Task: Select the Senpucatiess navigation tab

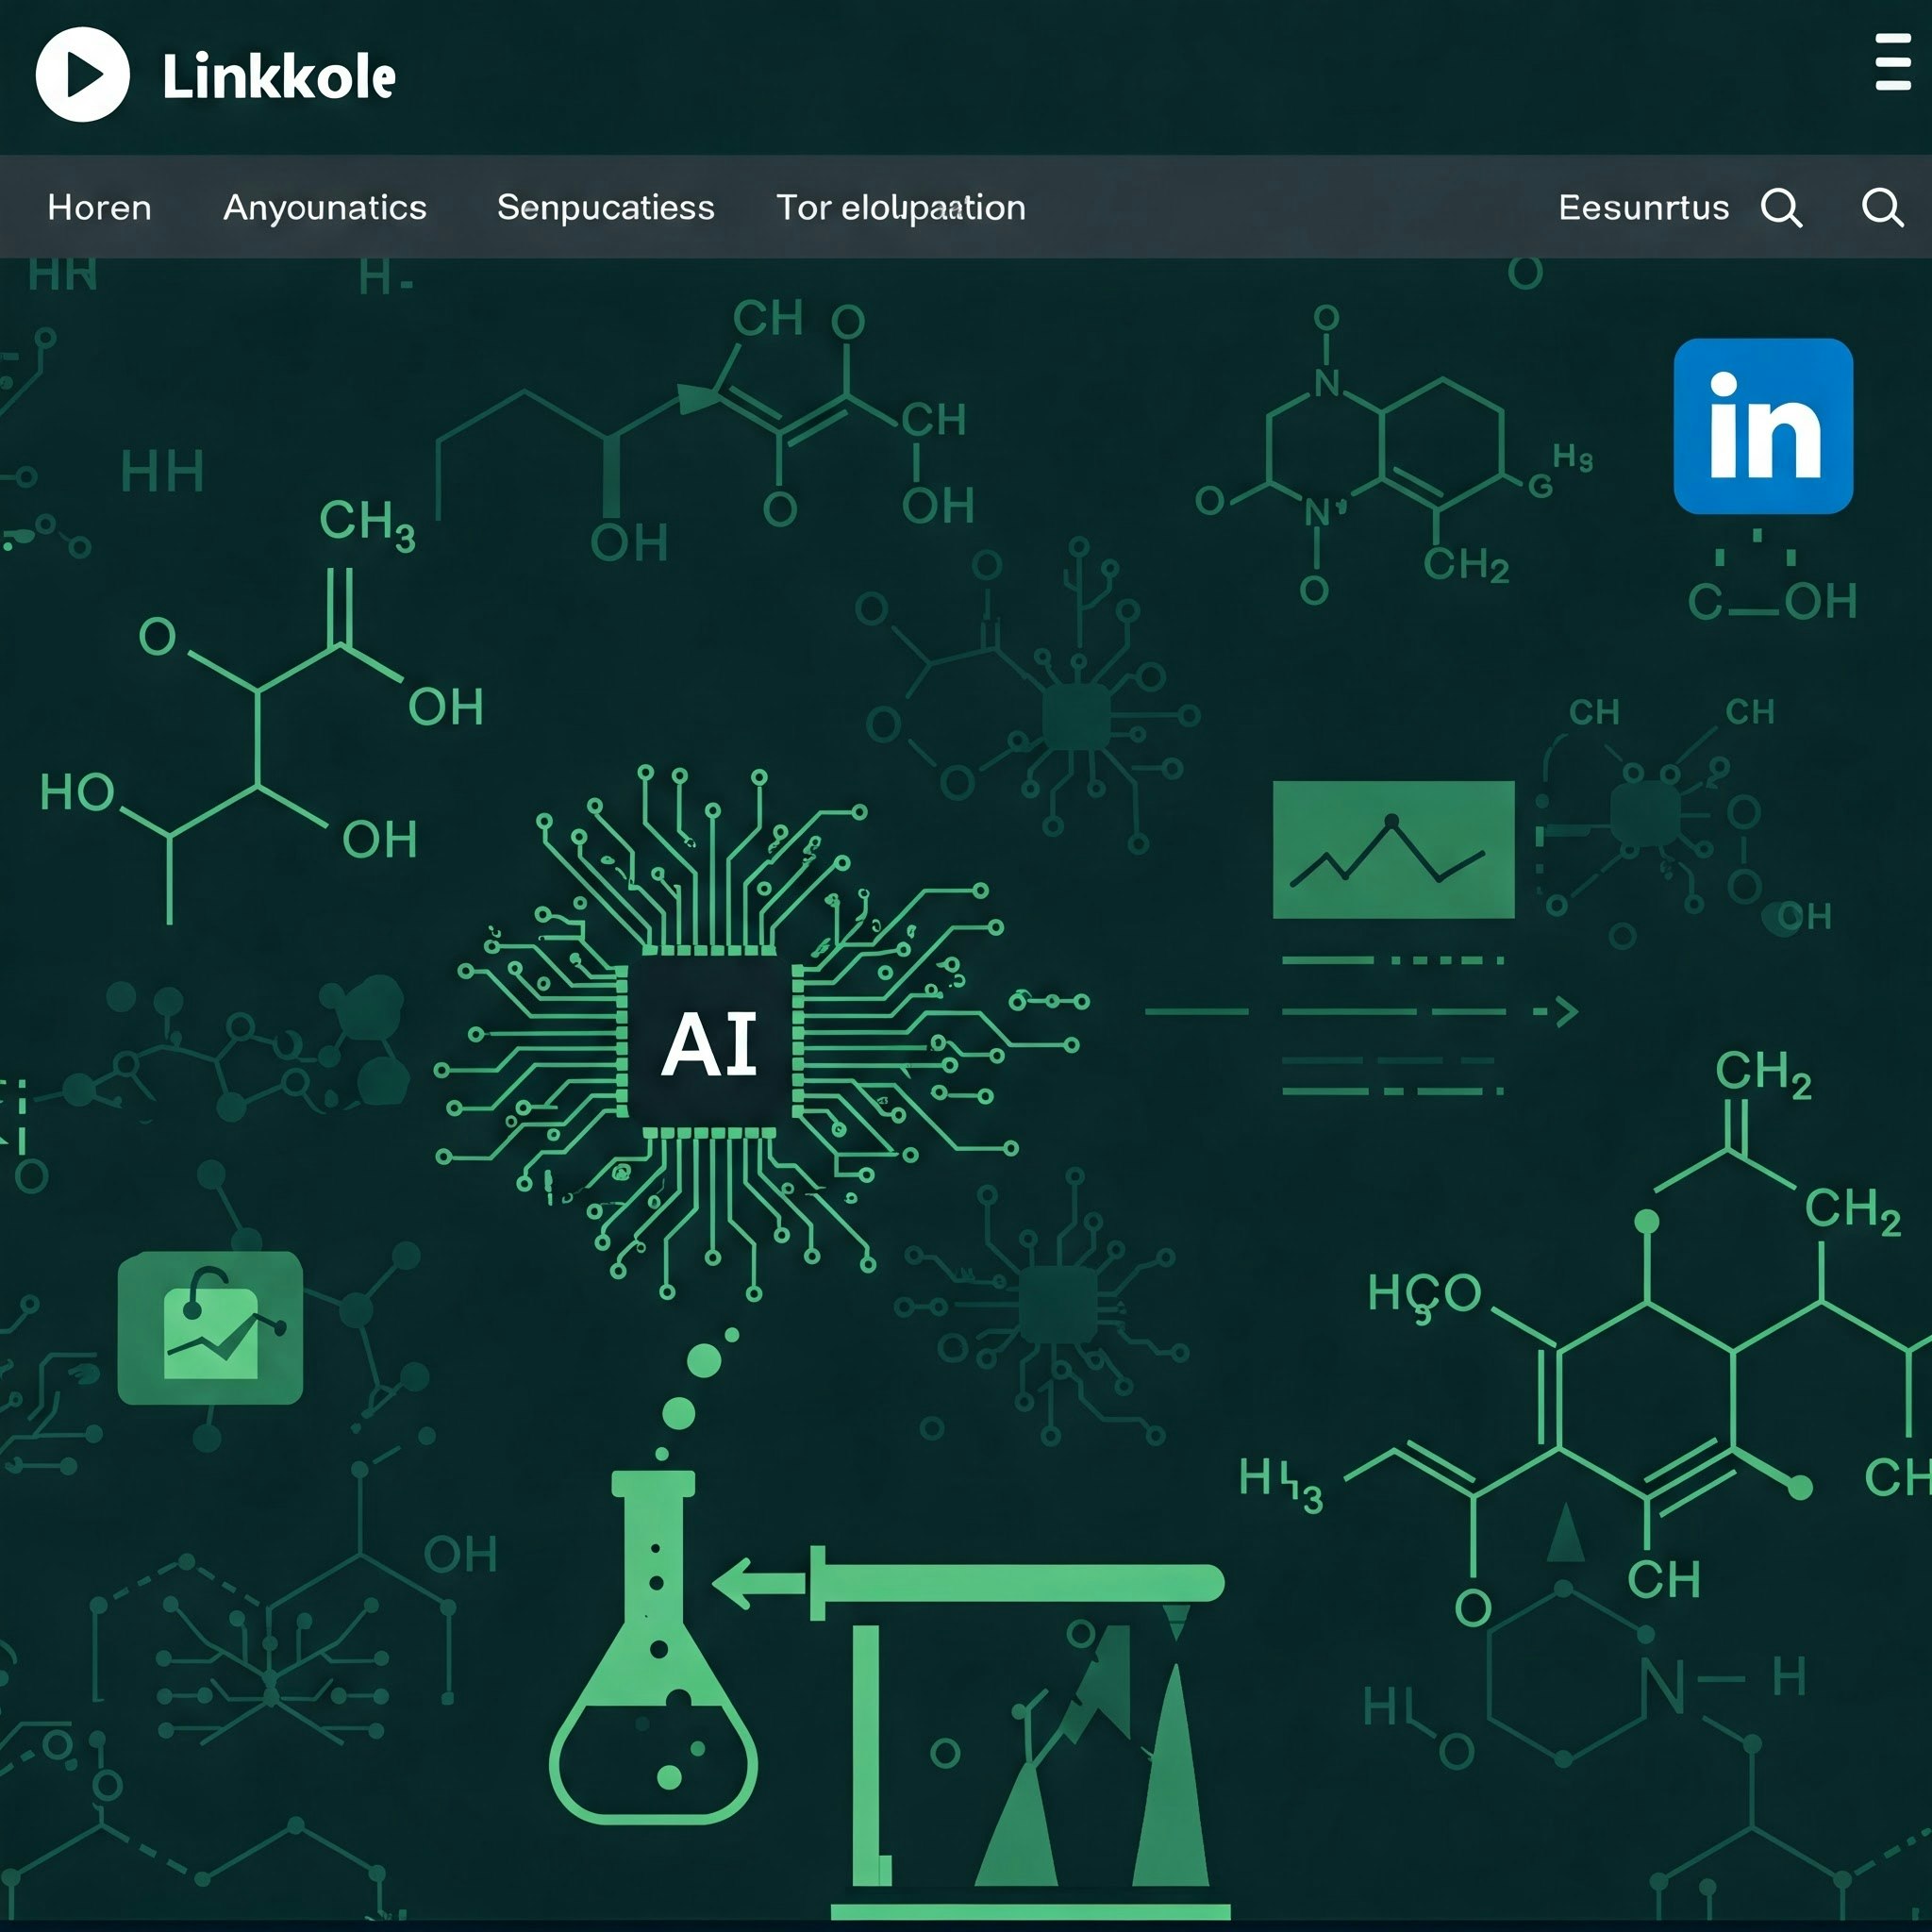Action: pos(605,208)
